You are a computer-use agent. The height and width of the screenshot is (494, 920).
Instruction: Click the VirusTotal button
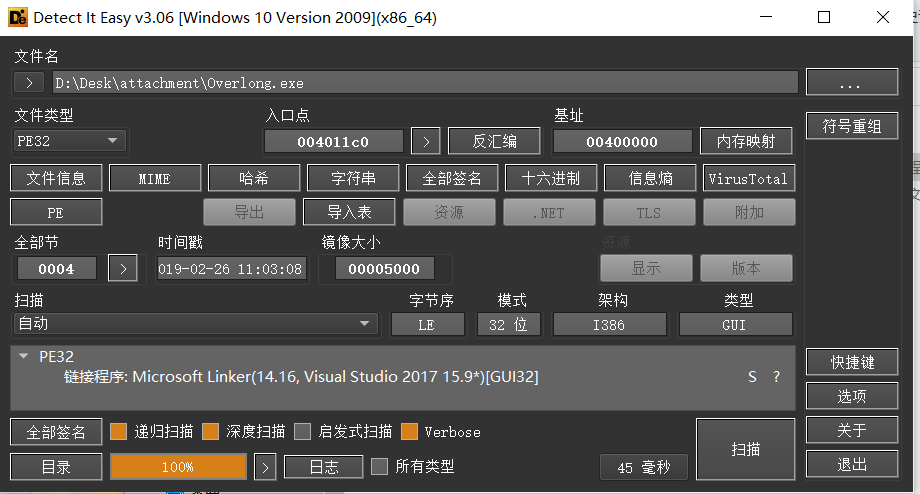pos(749,178)
